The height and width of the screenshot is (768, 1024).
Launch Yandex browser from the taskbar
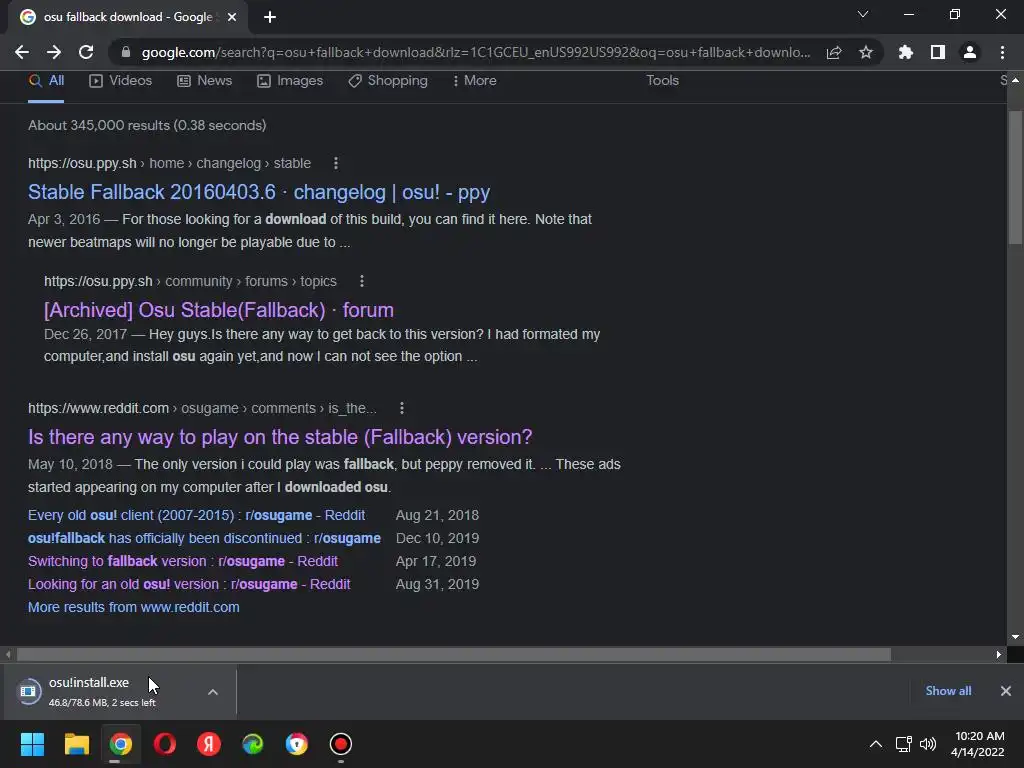209,744
